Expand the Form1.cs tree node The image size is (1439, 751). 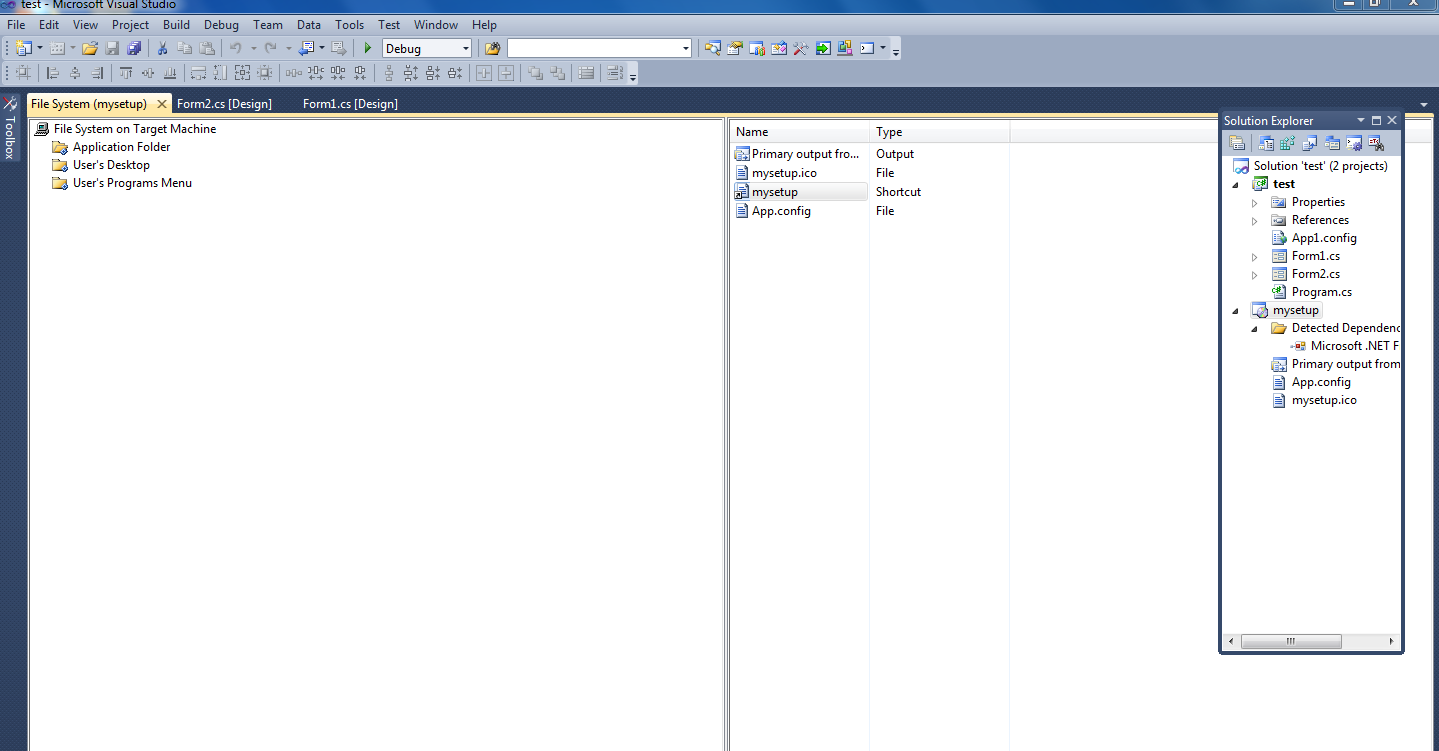pos(1254,256)
